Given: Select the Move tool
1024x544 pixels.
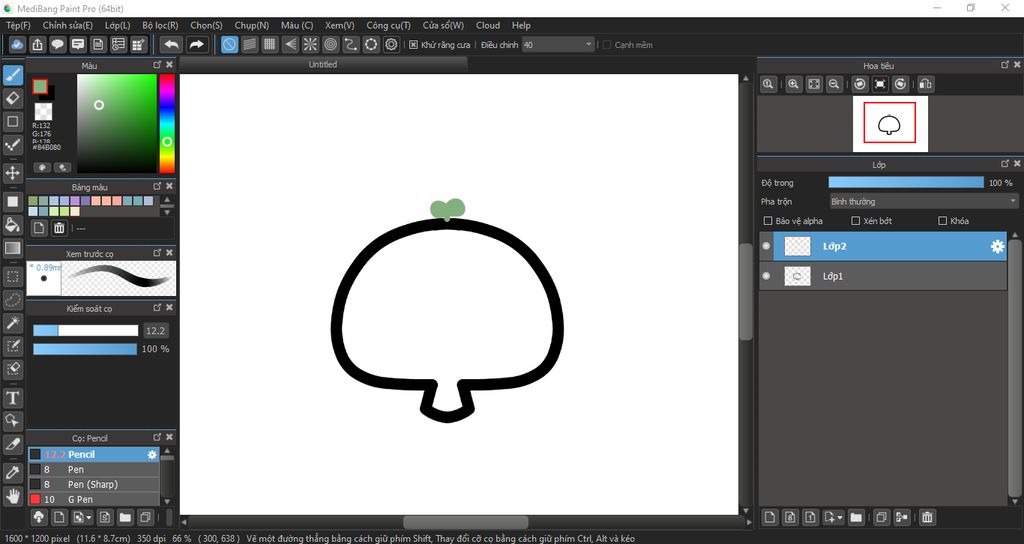Looking at the screenshot, I should point(12,173).
